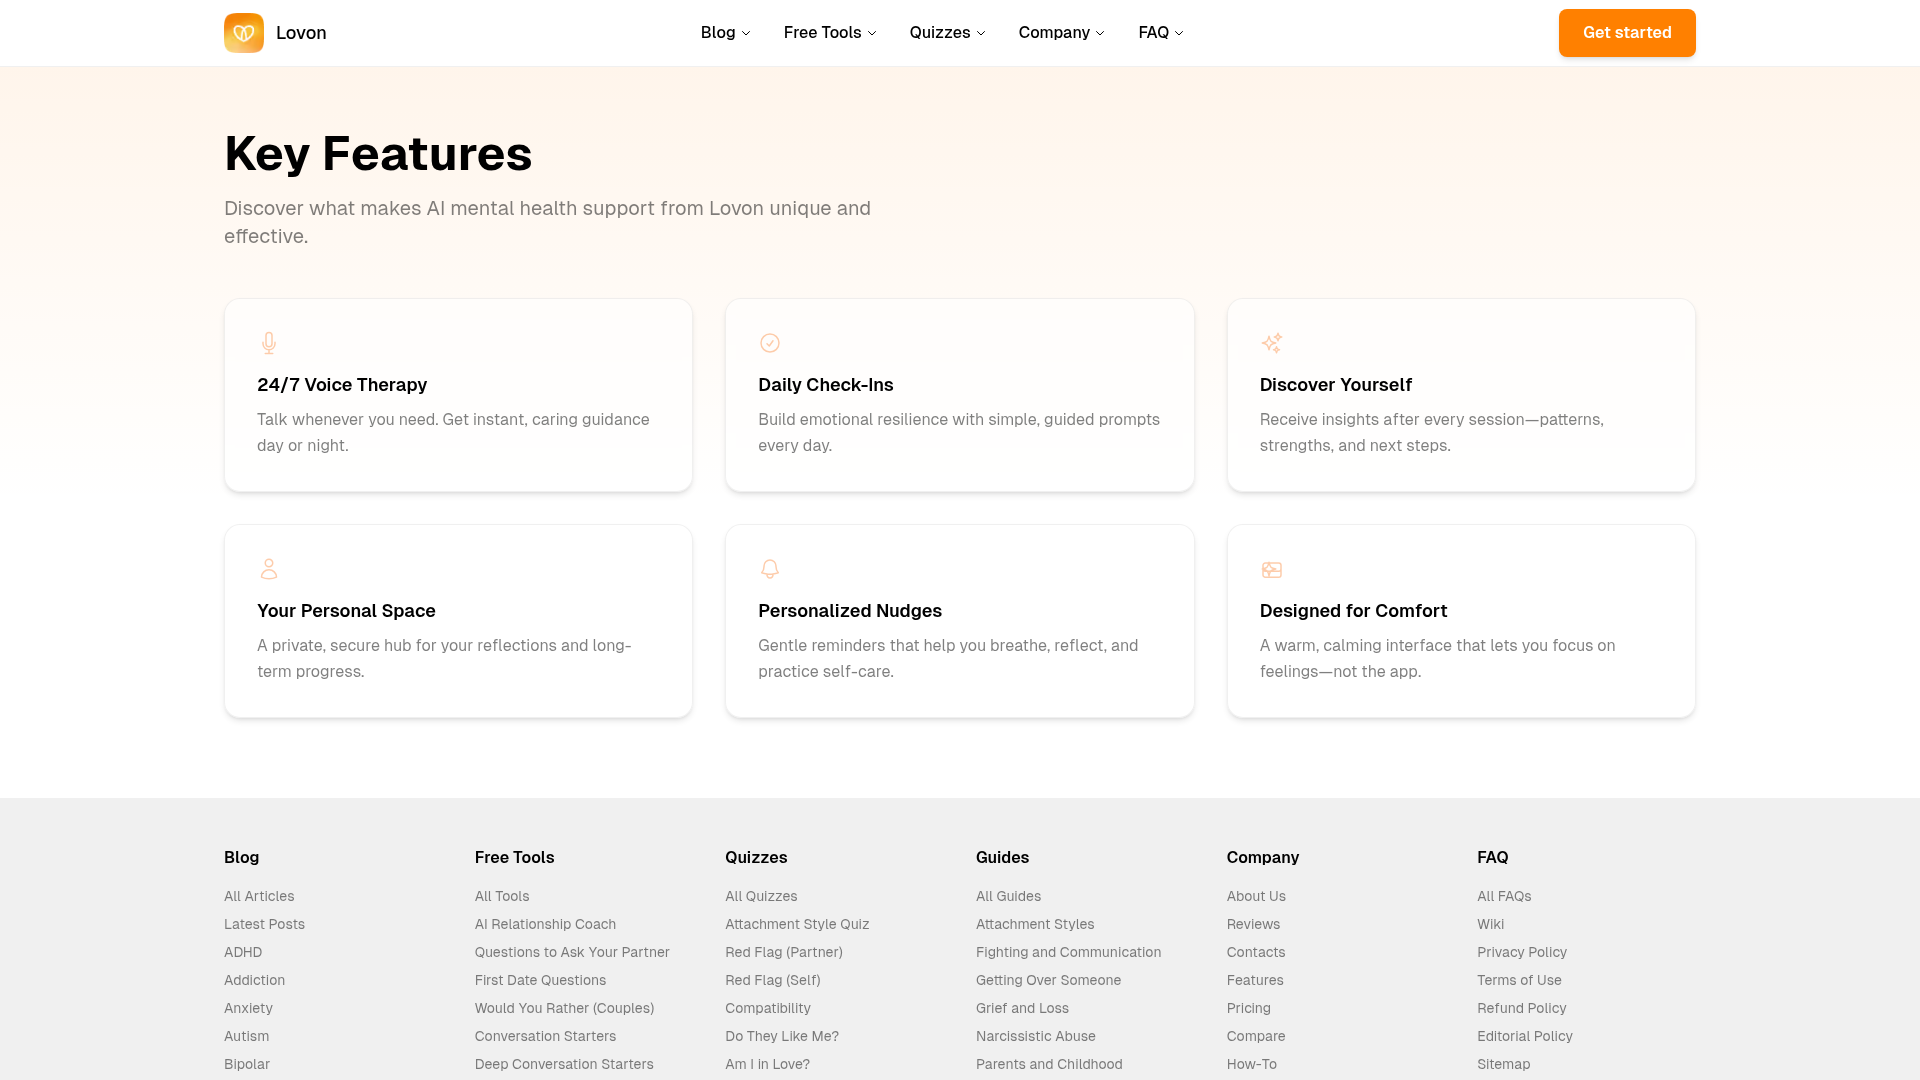The image size is (1920, 1080).
Task: Open AI Relationship Coach tool link
Action: pyautogui.click(x=545, y=924)
